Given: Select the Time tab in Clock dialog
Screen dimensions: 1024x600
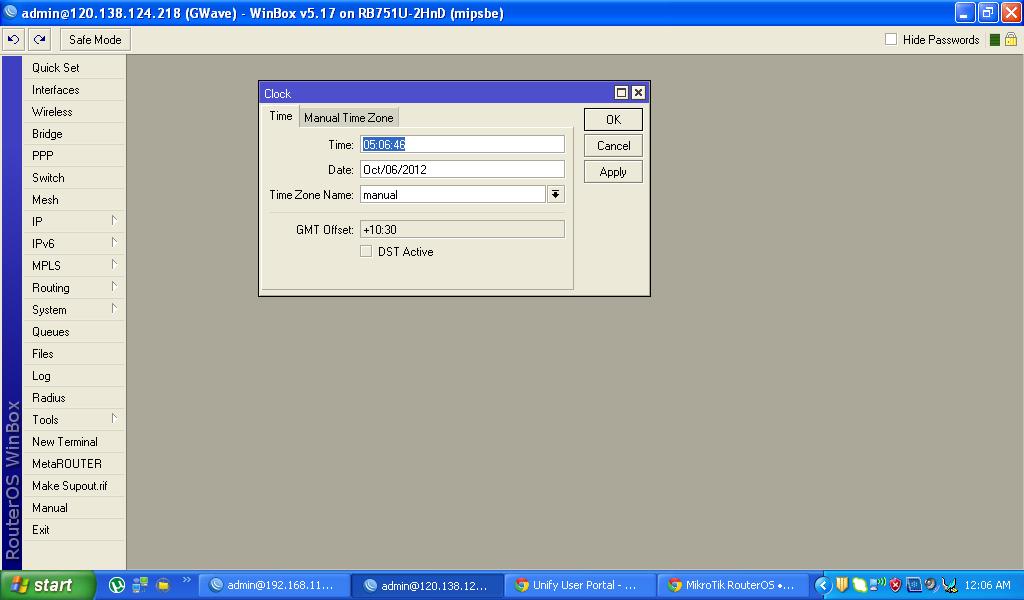Looking at the screenshot, I should coord(281,116).
